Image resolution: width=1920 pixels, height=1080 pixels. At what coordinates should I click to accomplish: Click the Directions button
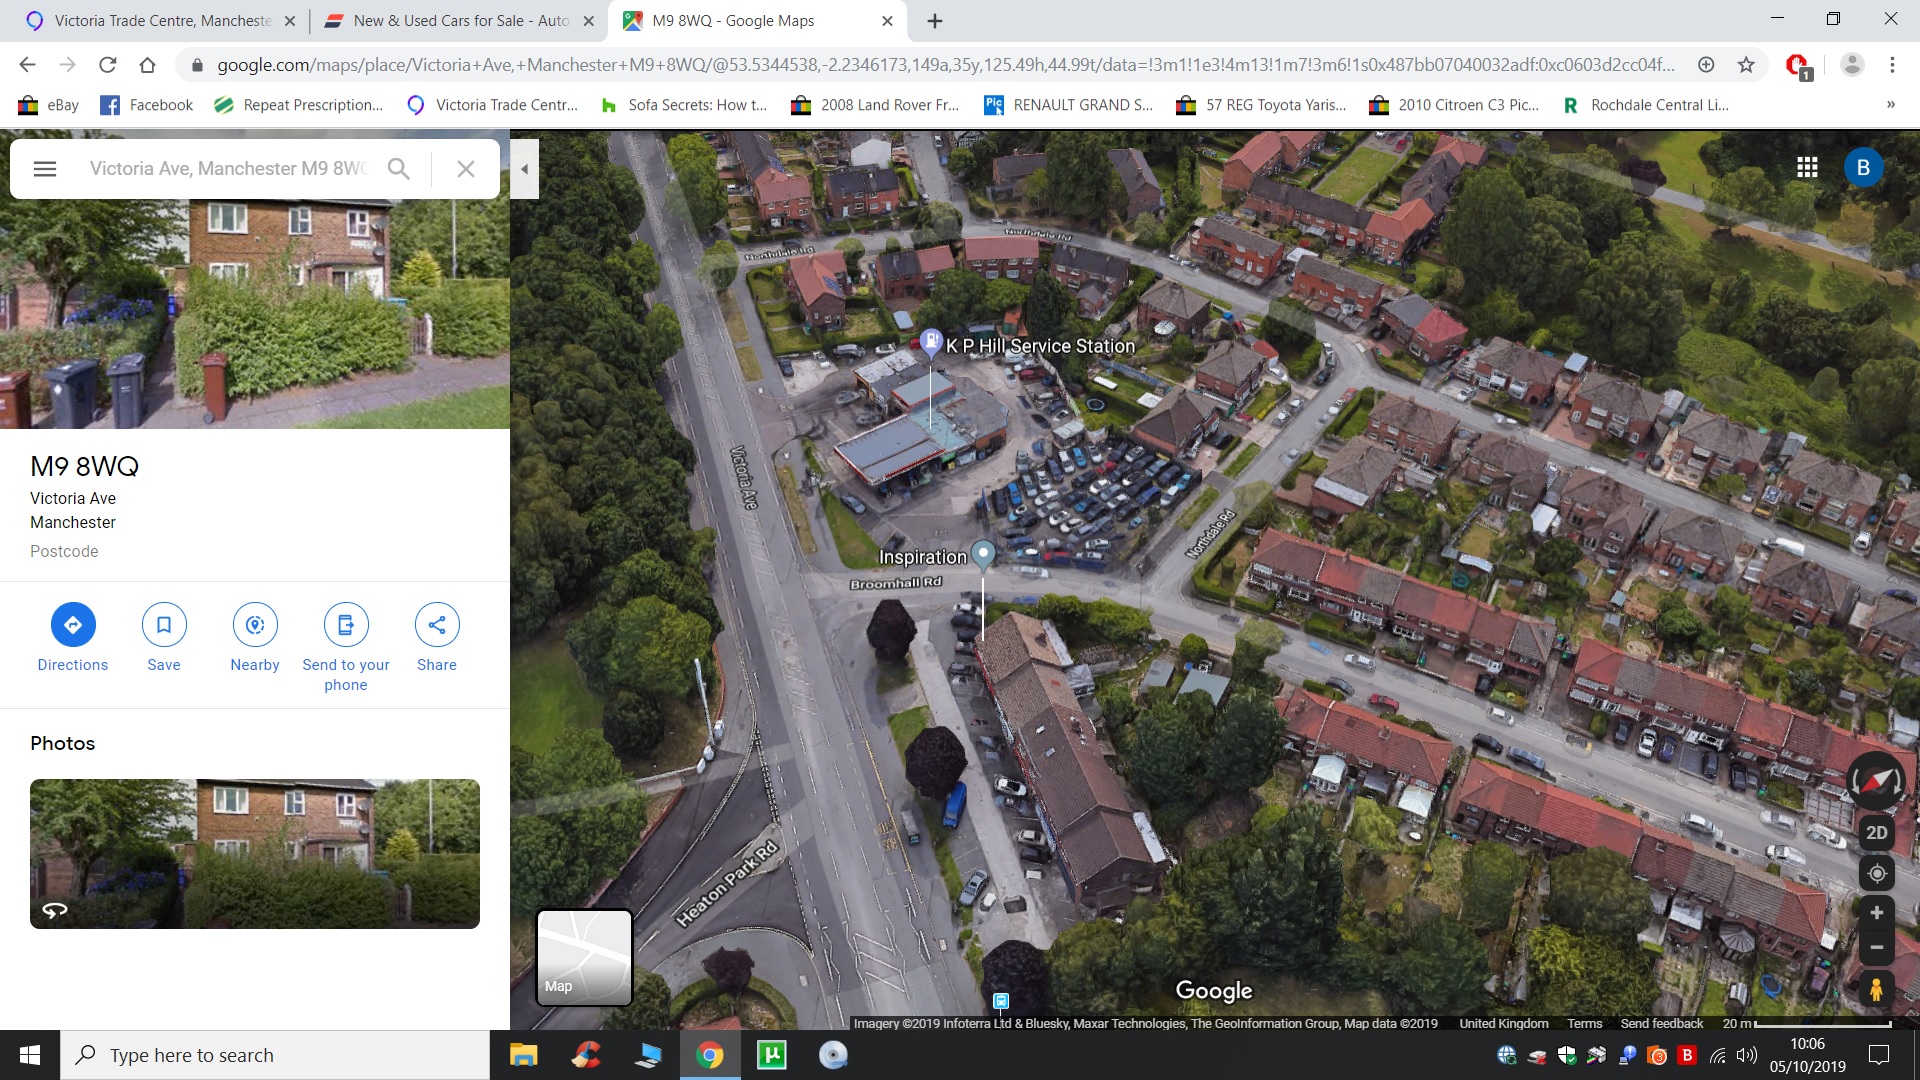coord(73,625)
